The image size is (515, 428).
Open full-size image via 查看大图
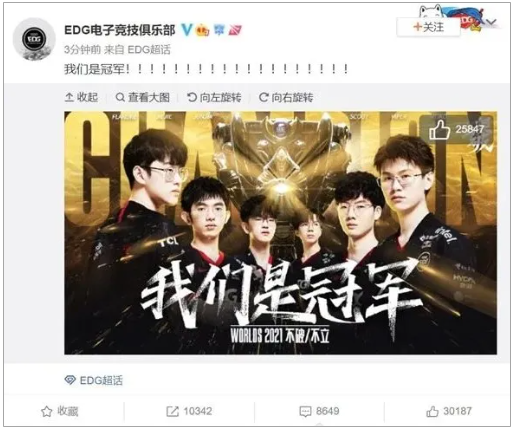[142, 97]
